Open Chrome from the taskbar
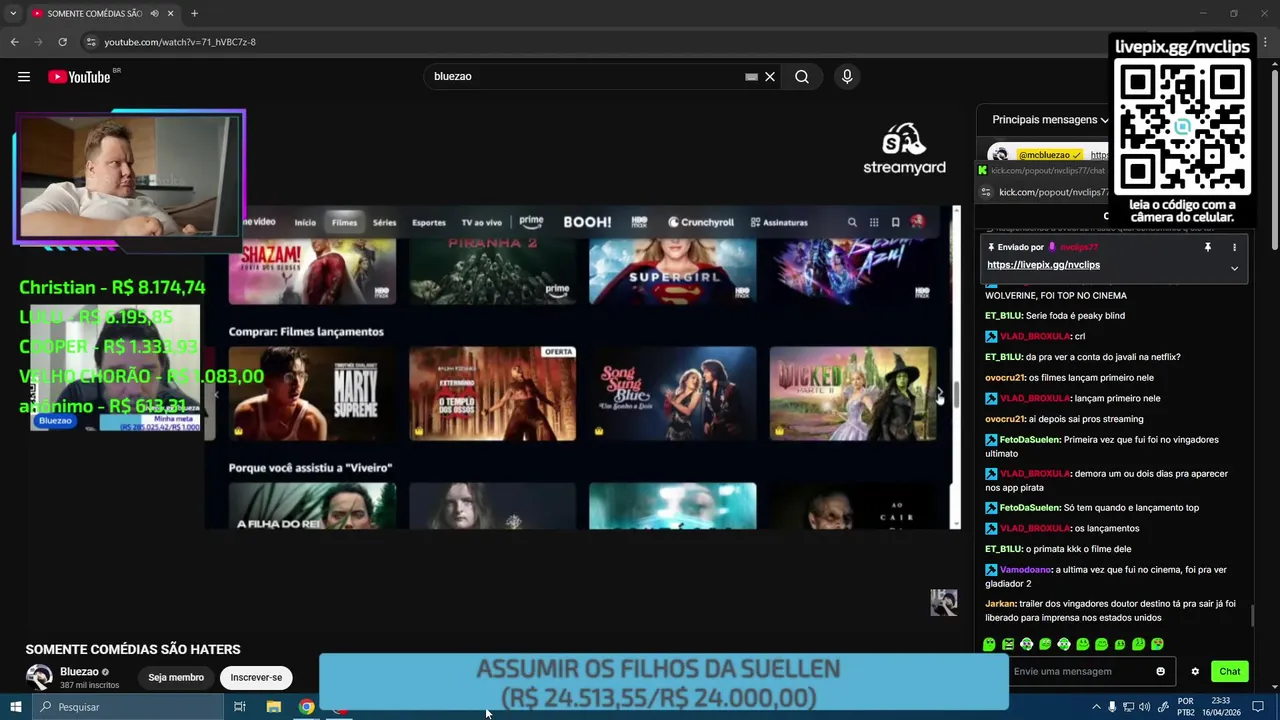This screenshot has height=720, width=1280. click(307, 707)
